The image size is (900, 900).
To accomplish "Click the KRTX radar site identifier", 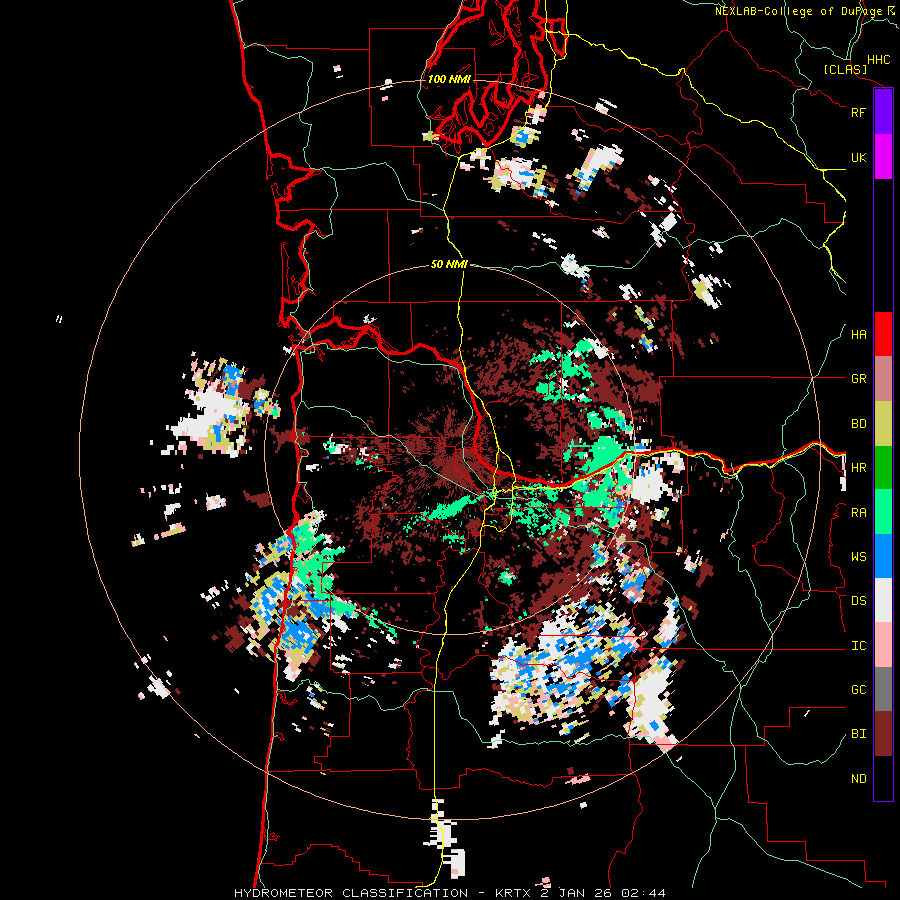I will (514, 893).
